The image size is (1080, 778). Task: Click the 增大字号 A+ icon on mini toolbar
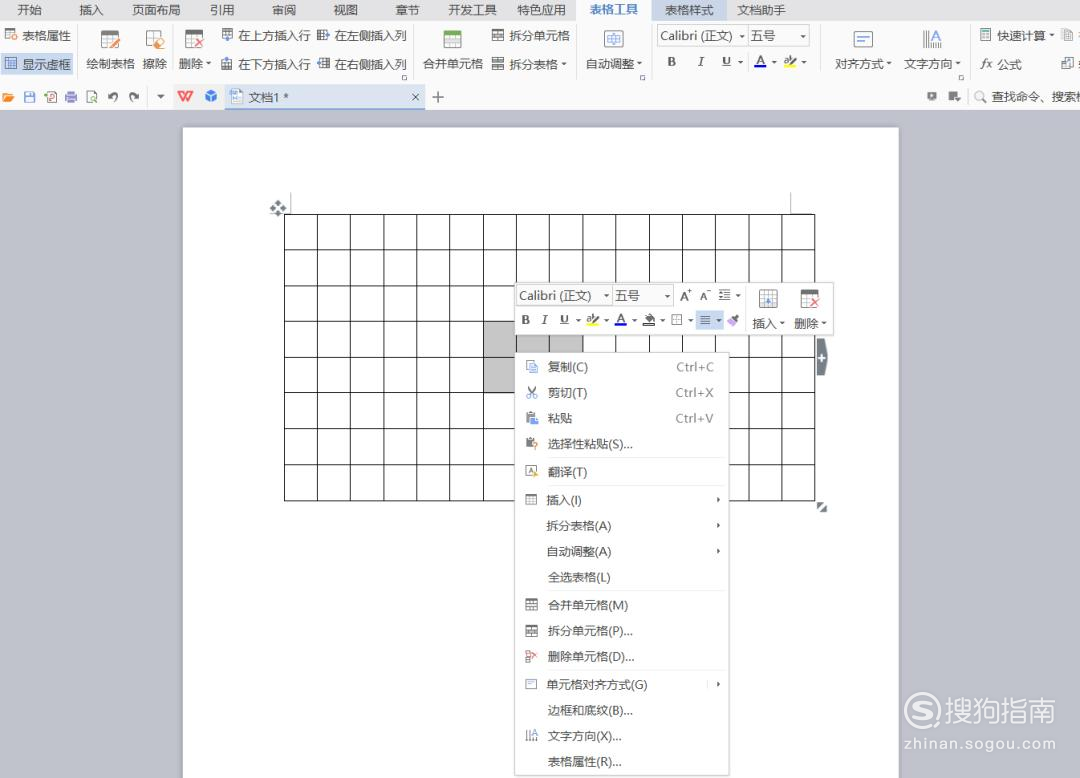(x=685, y=294)
